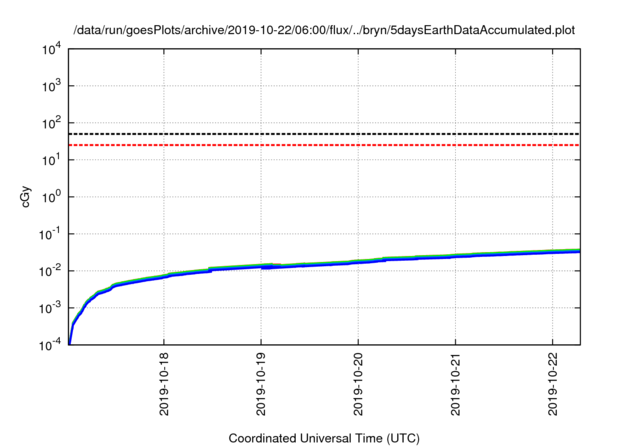Click the plot file path title
This screenshot has height=448, width=640.
[324, 30]
